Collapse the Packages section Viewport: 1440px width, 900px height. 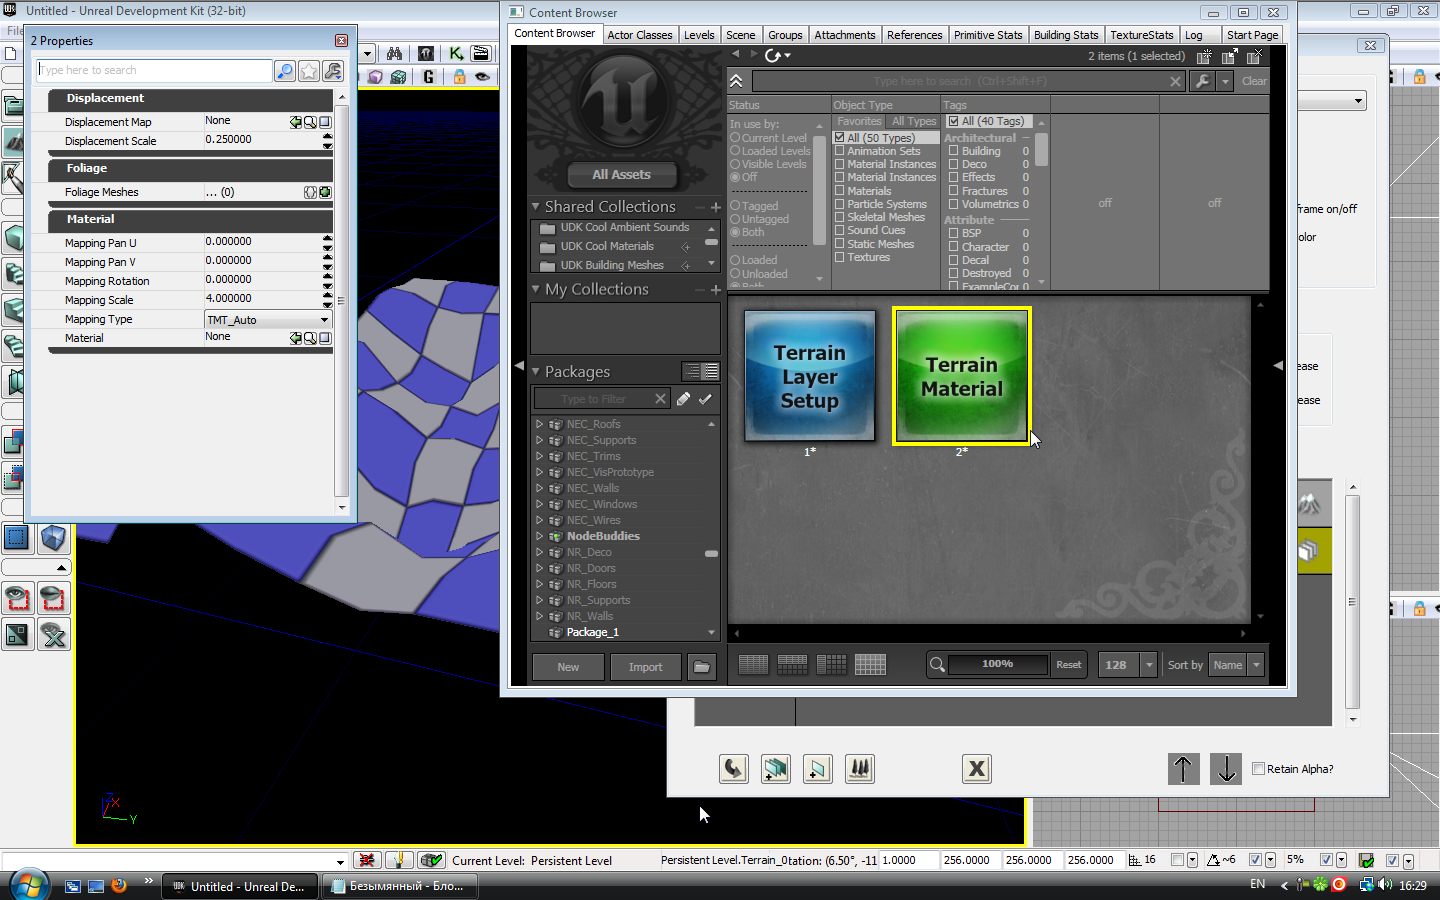[x=536, y=372]
